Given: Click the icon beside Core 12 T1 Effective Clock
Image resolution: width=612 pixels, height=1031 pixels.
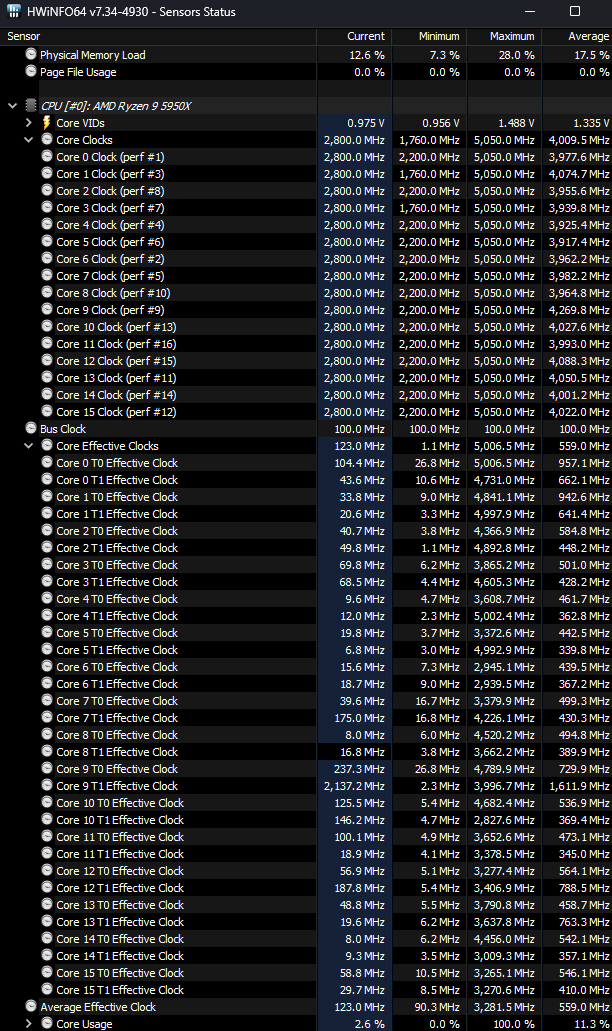Looking at the screenshot, I should coord(47,887).
